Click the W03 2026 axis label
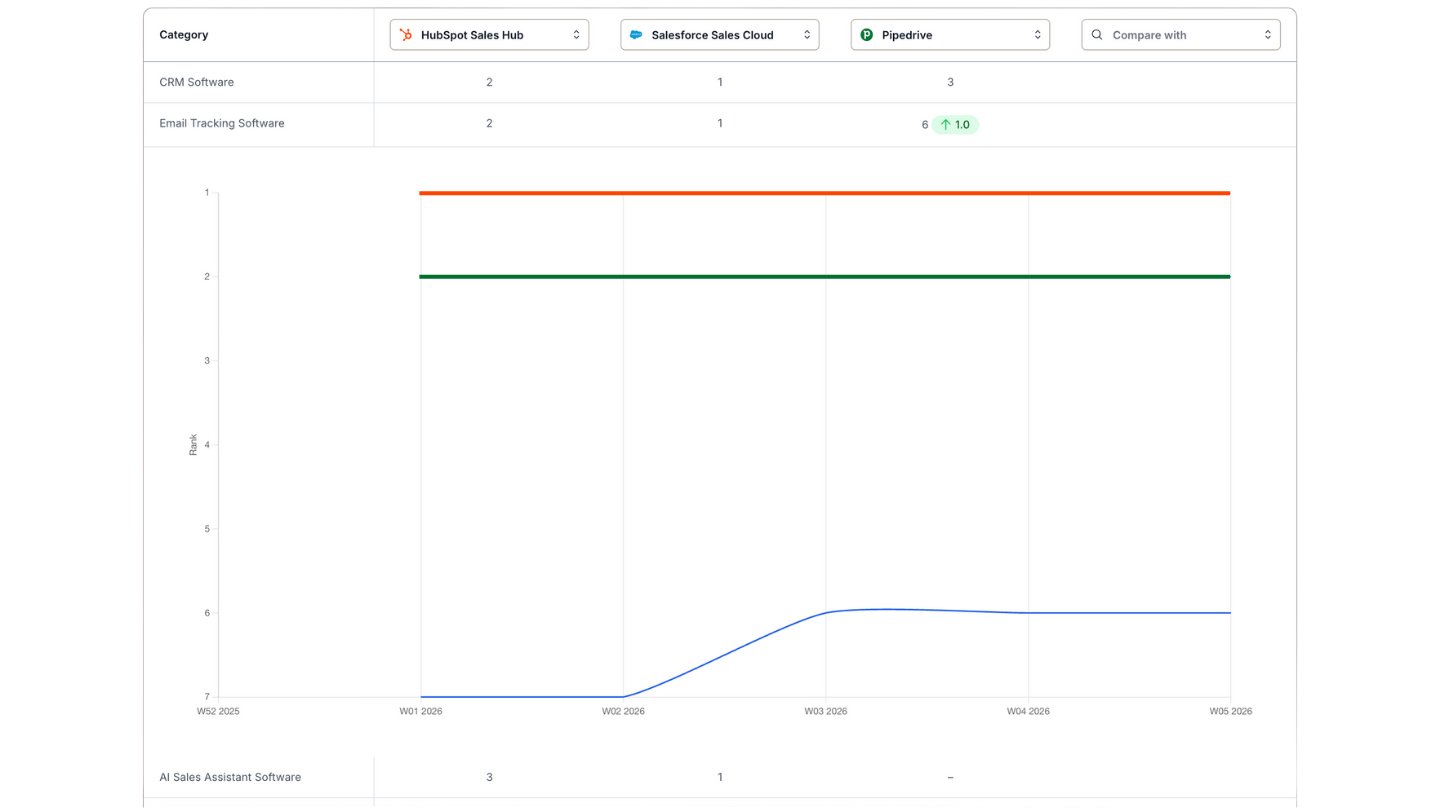1440x810 pixels. coord(826,712)
